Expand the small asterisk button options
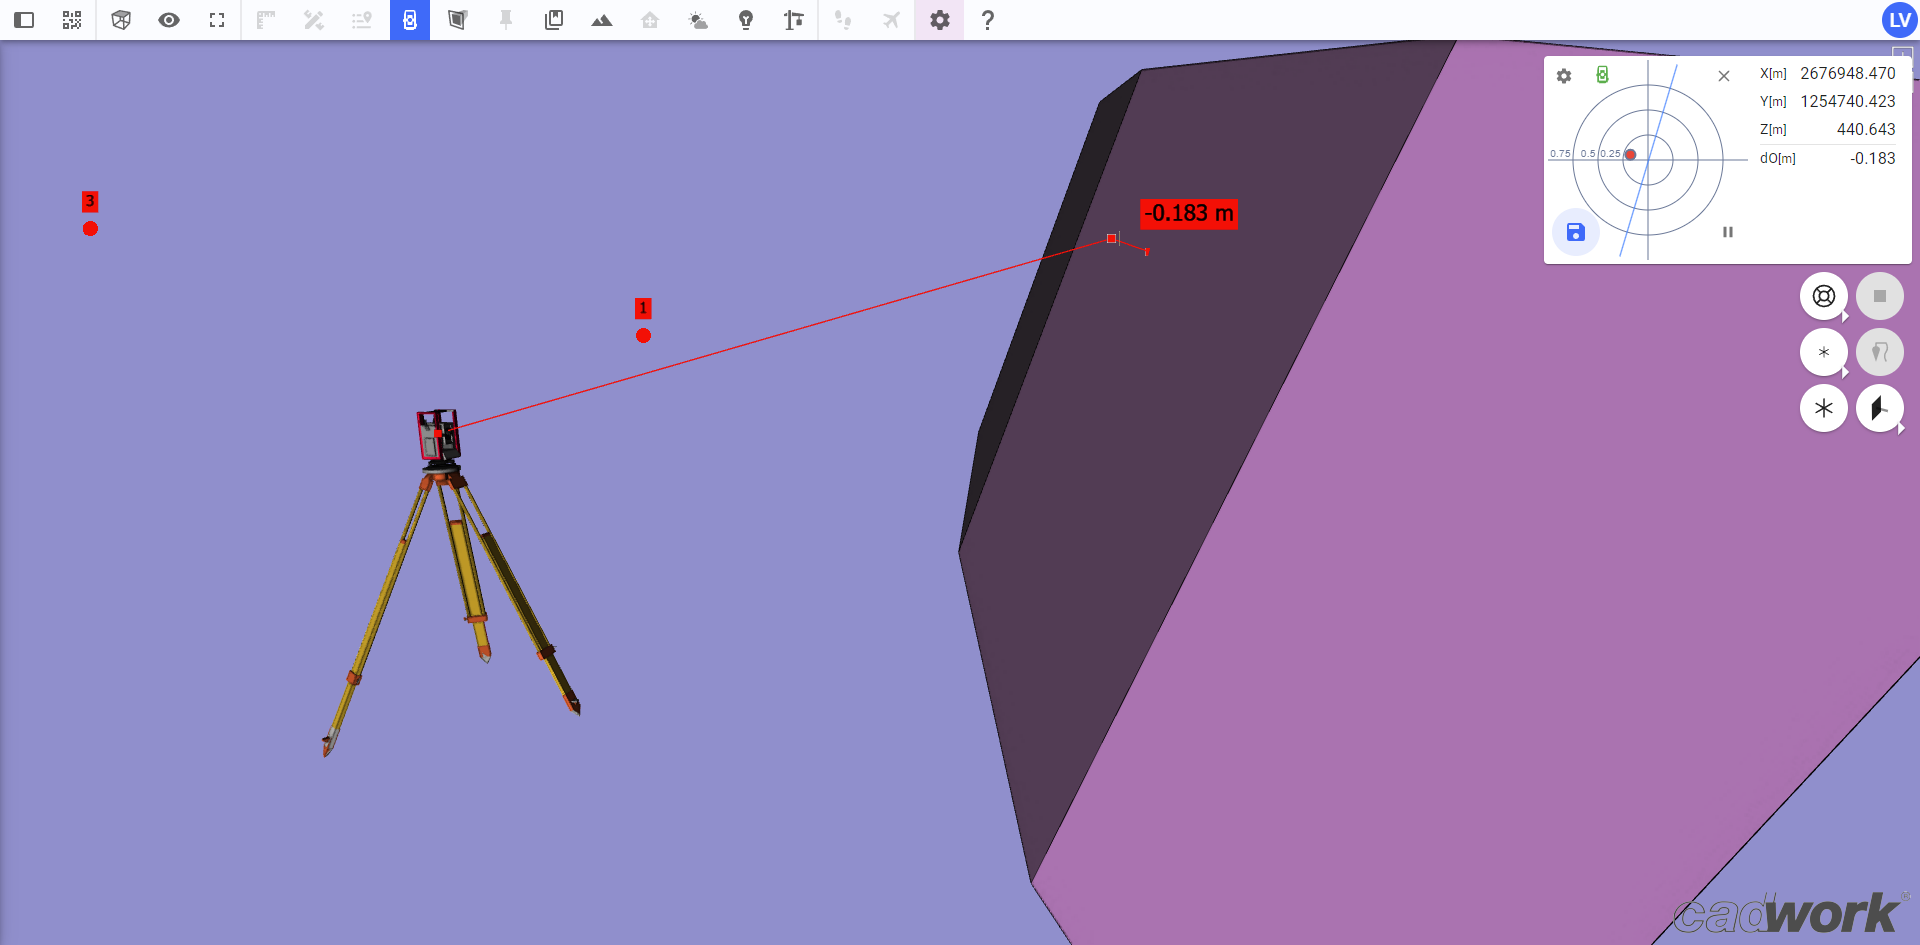Image resolution: width=1920 pixels, height=945 pixels. [1845, 372]
